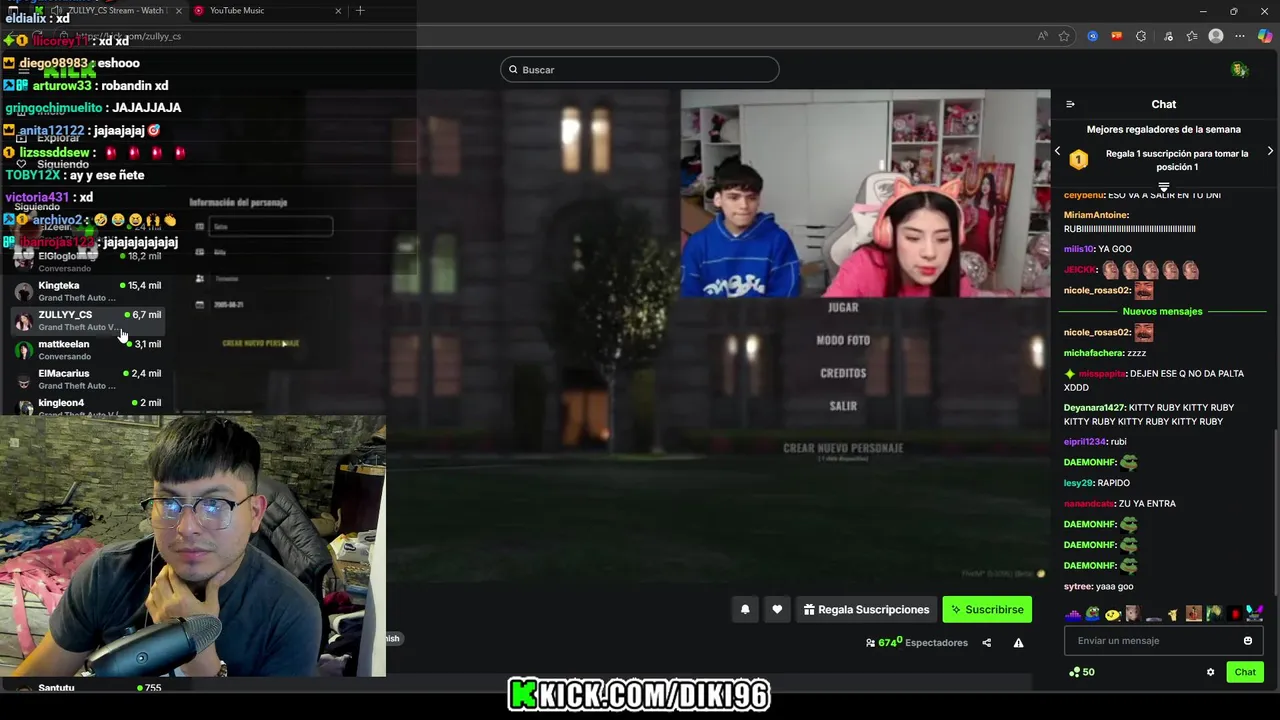Open Santutu channel in sidebar

88,688
